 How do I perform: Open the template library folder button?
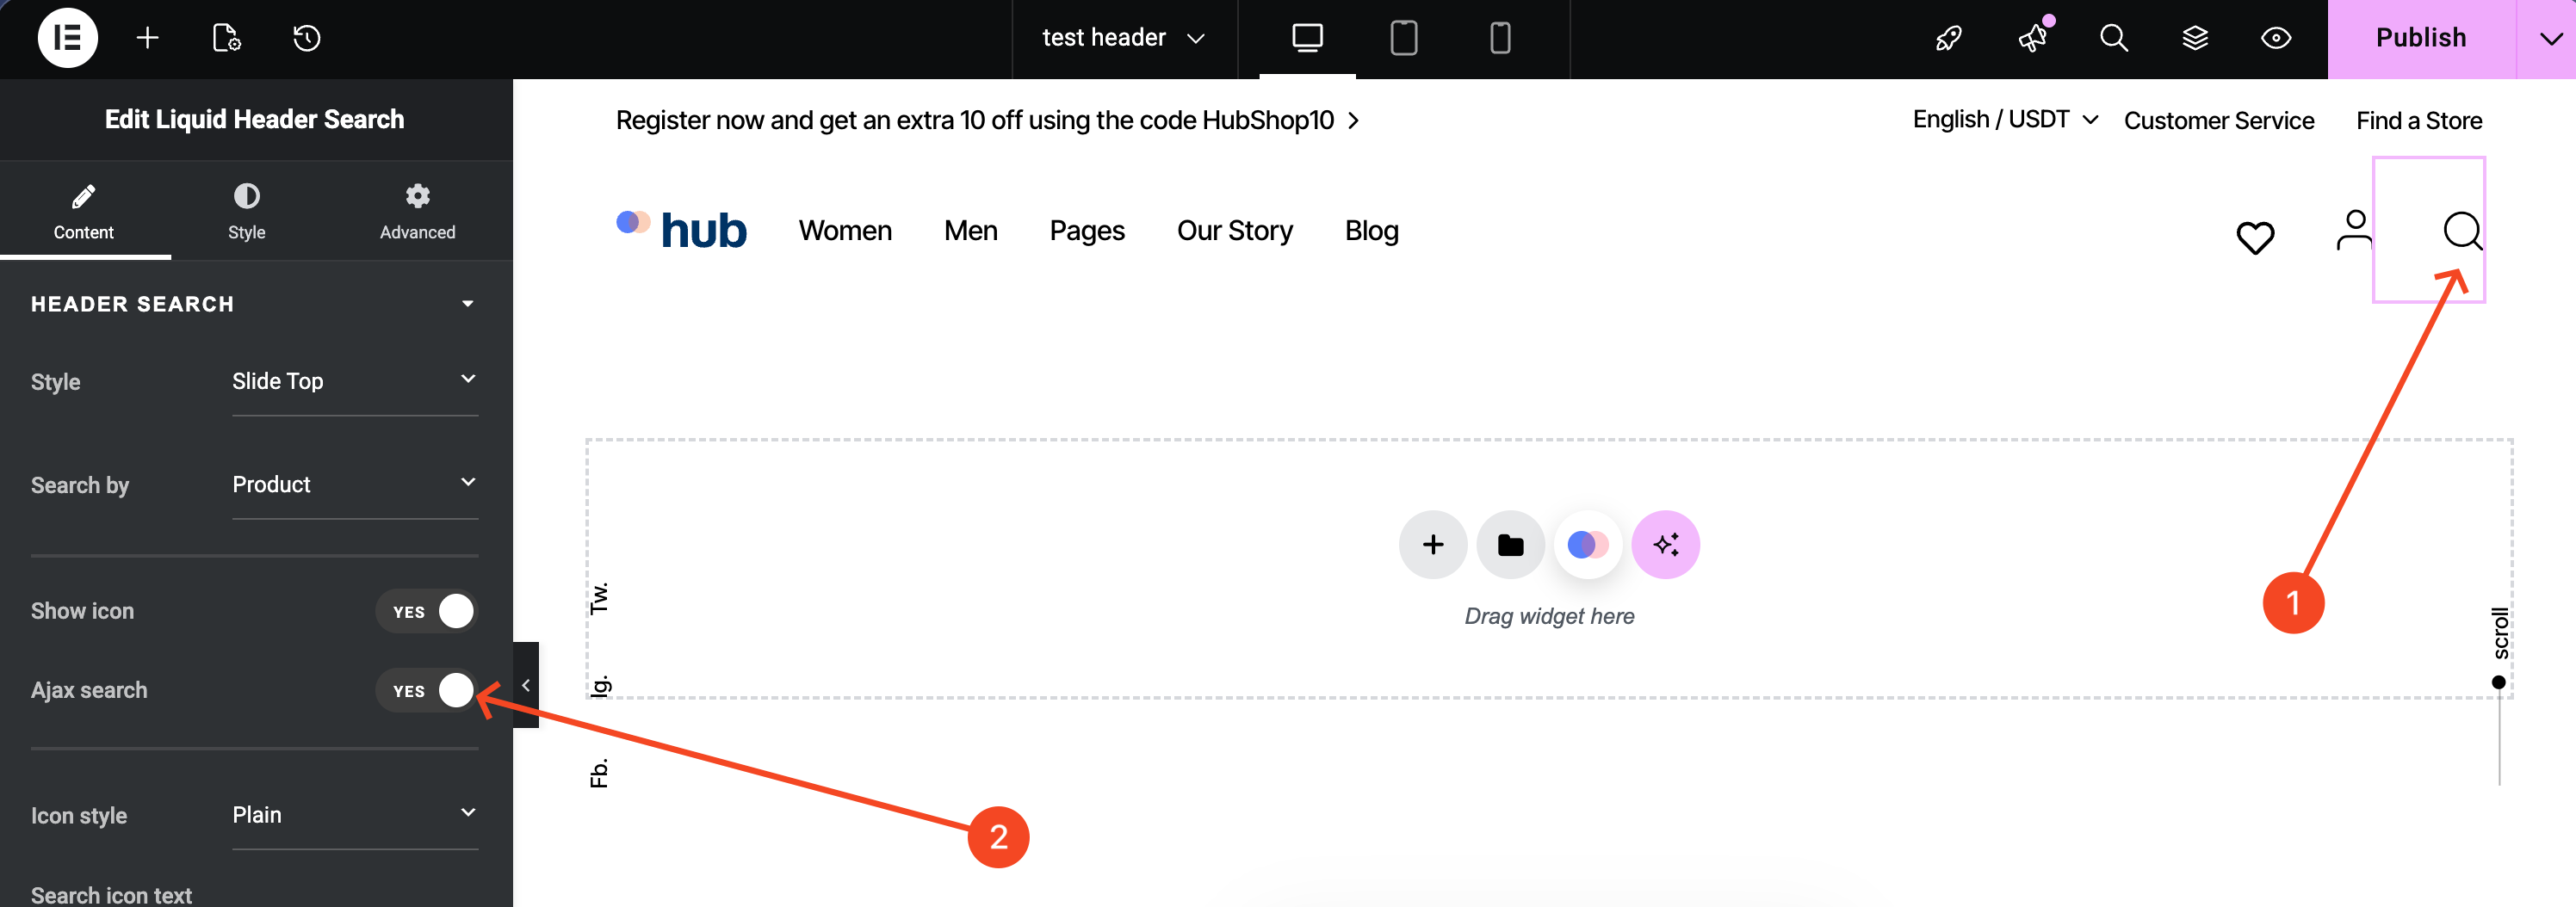point(1510,544)
